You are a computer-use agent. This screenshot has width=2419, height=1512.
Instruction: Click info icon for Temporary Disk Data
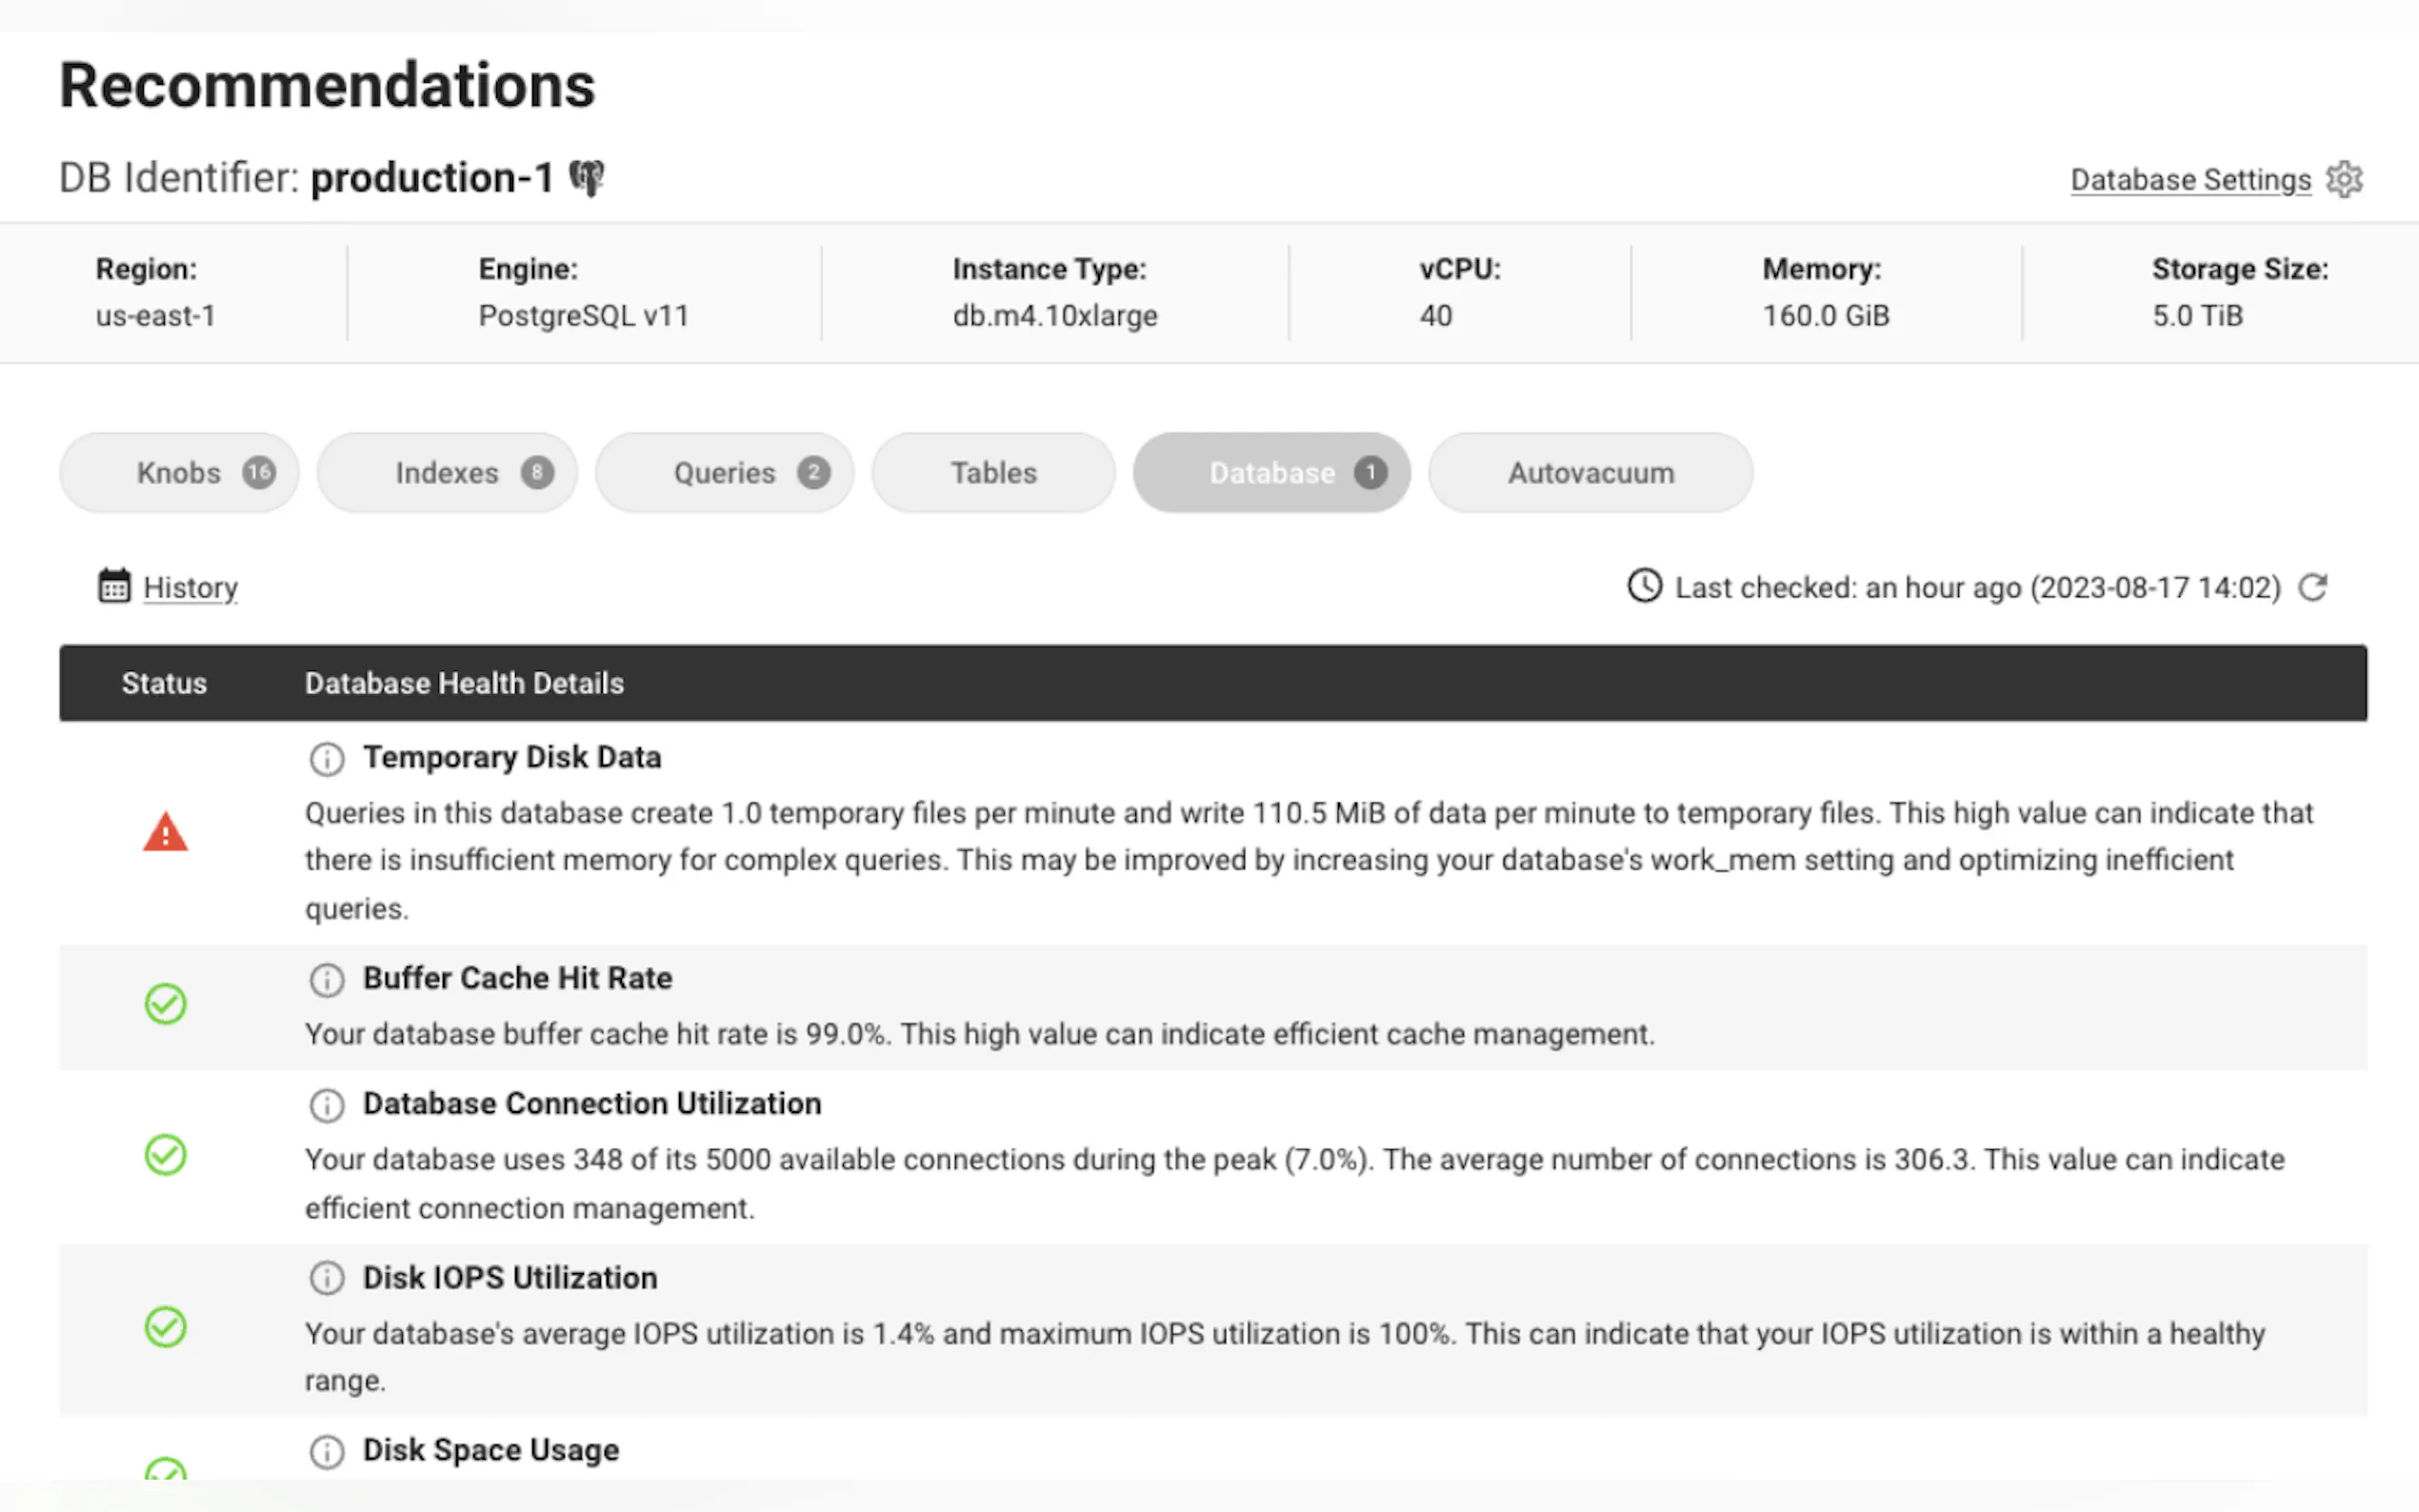click(x=327, y=759)
